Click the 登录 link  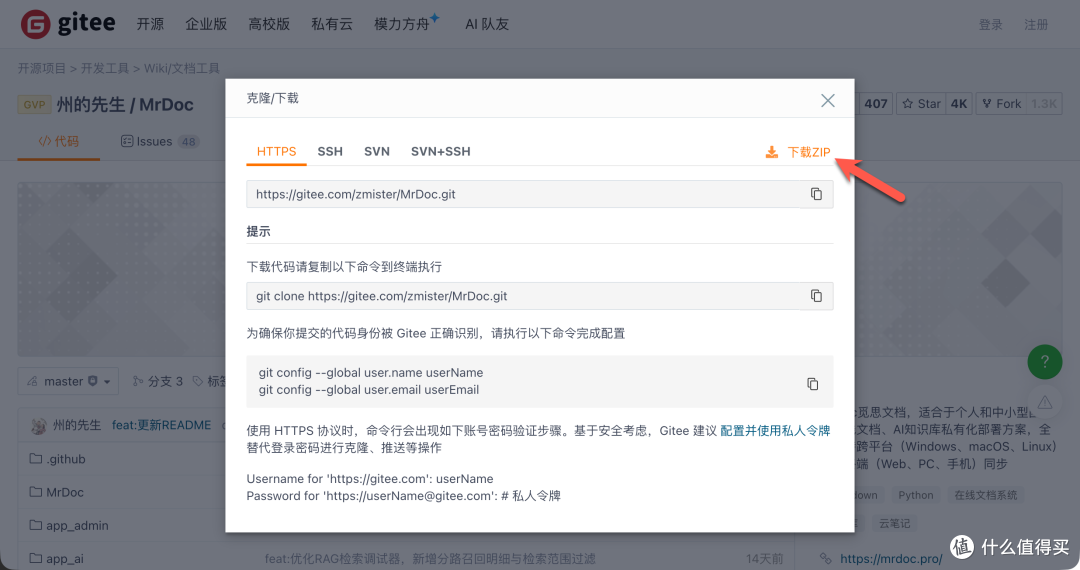pyautogui.click(x=990, y=25)
